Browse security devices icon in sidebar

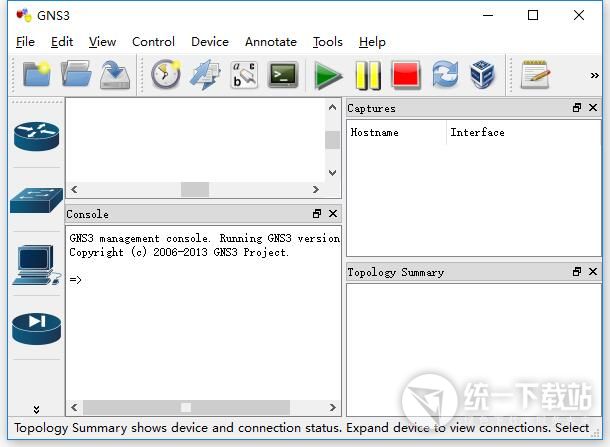[37, 329]
